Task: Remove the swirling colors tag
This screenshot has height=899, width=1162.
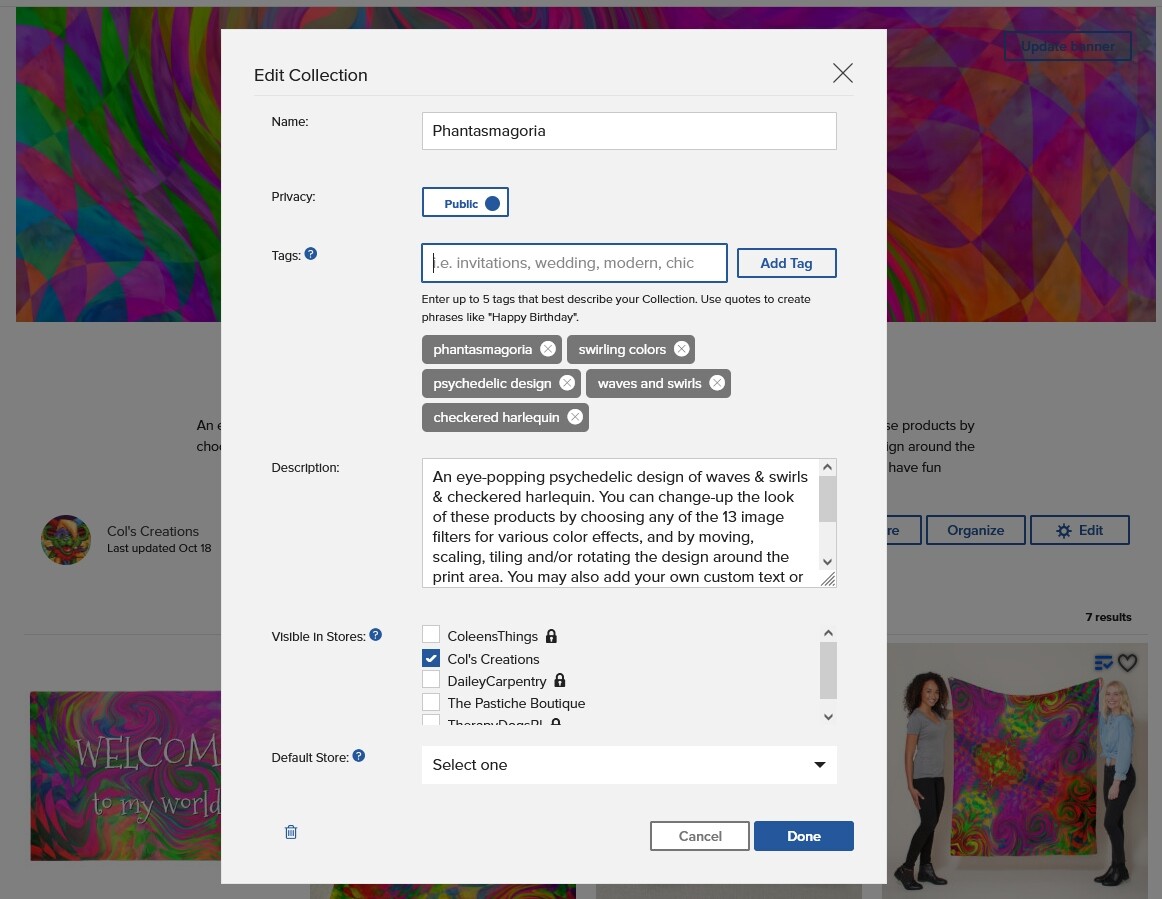Action: coord(682,349)
